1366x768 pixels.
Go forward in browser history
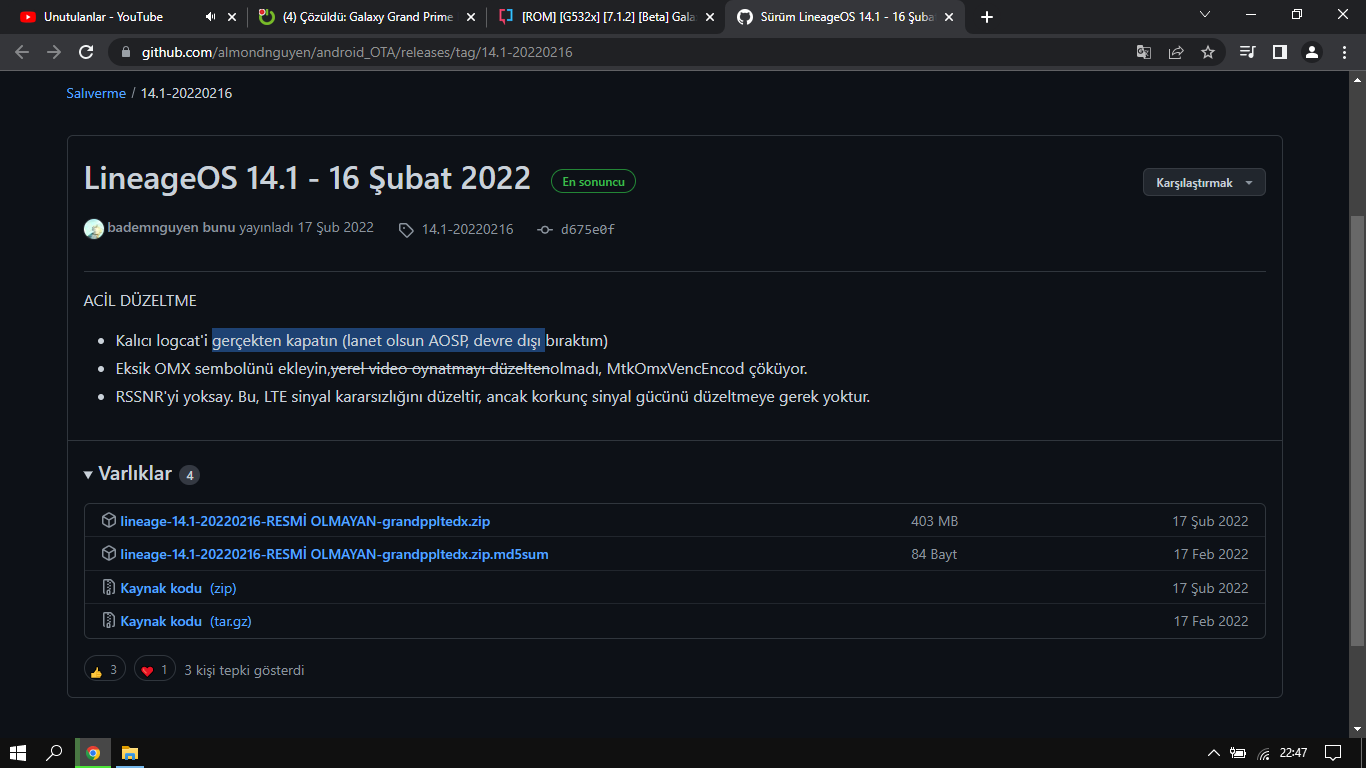pyautogui.click(x=54, y=52)
